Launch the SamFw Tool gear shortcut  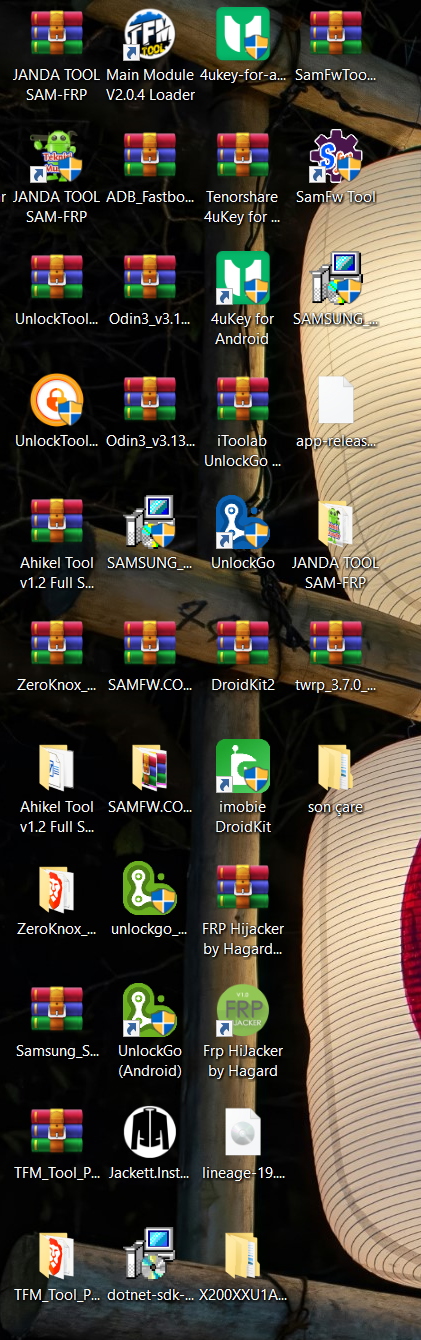pos(336,156)
